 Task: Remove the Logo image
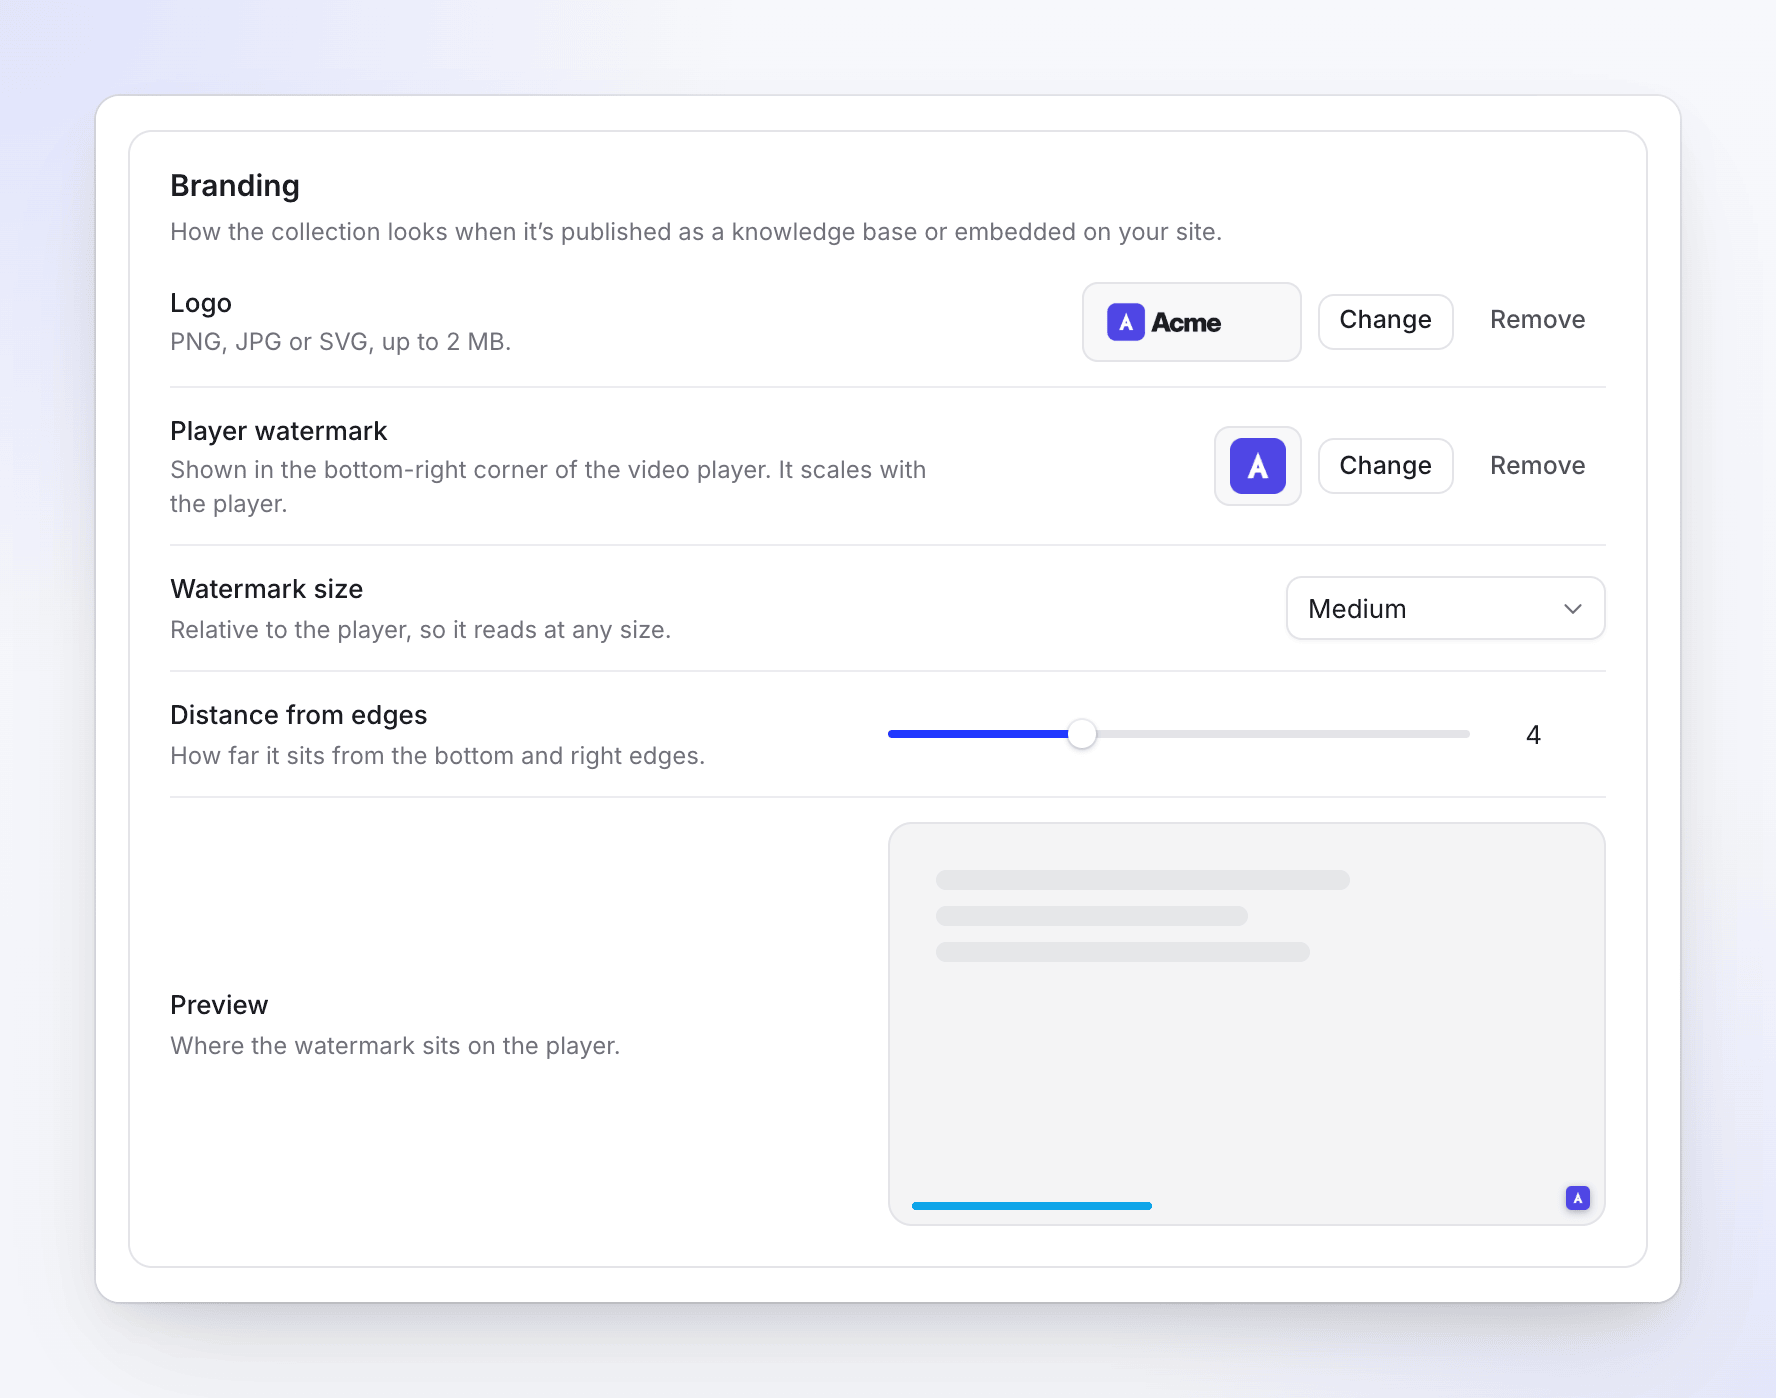click(x=1537, y=321)
